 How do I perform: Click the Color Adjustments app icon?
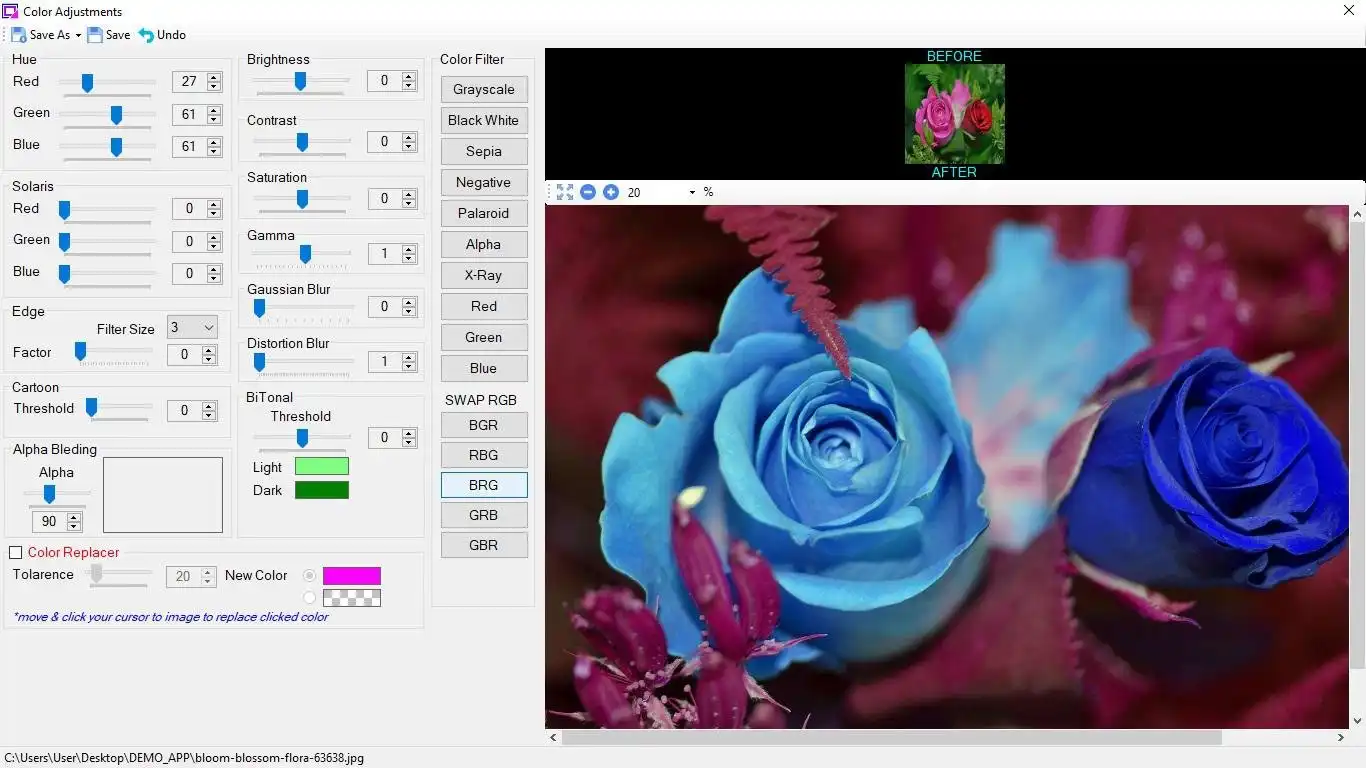pyautogui.click(x=11, y=11)
